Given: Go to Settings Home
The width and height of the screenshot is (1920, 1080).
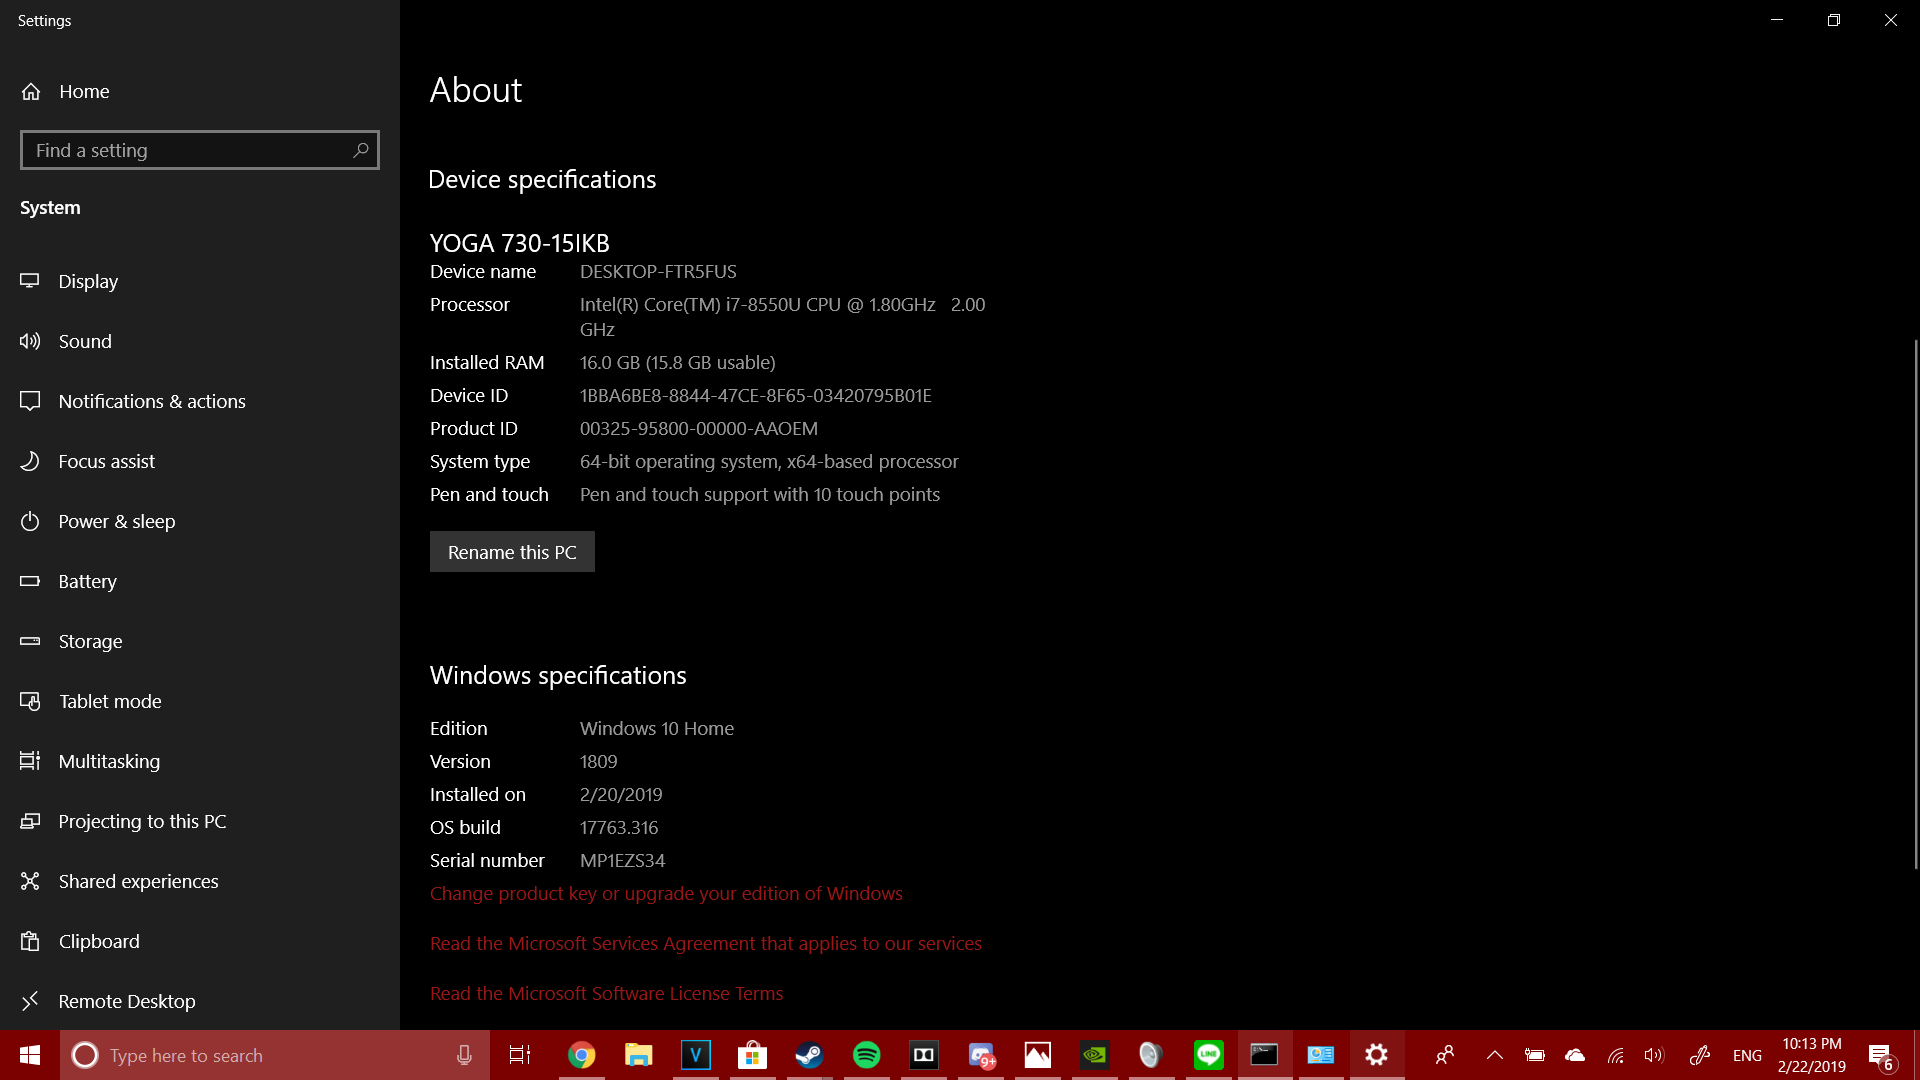Looking at the screenshot, I should click(65, 91).
